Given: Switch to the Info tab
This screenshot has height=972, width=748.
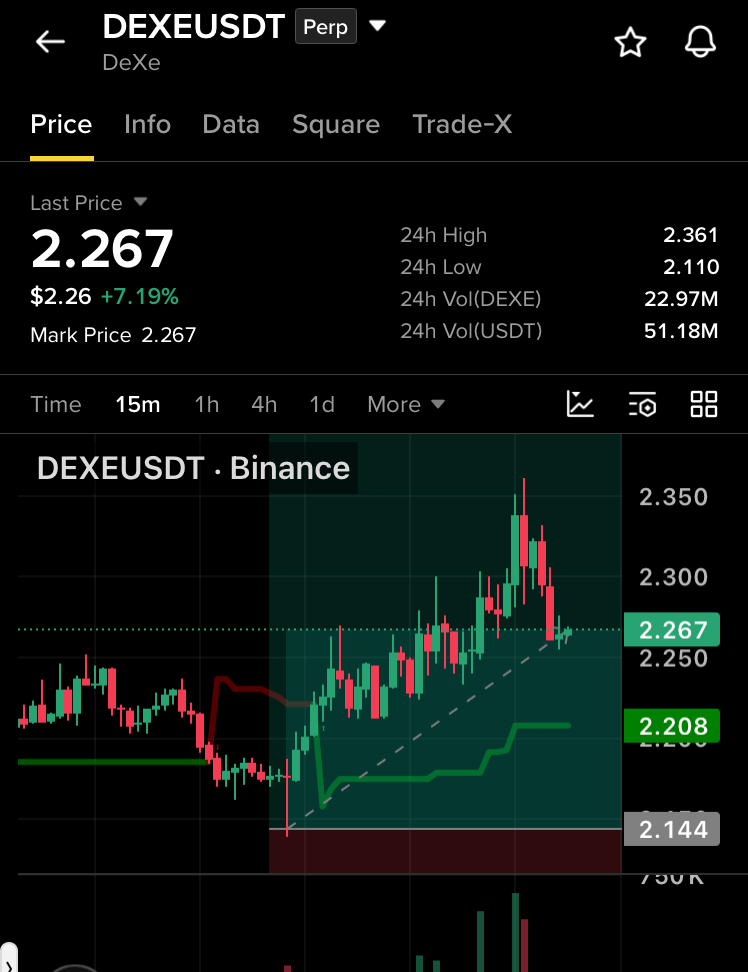Looking at the screenshot, I should 147,125.
